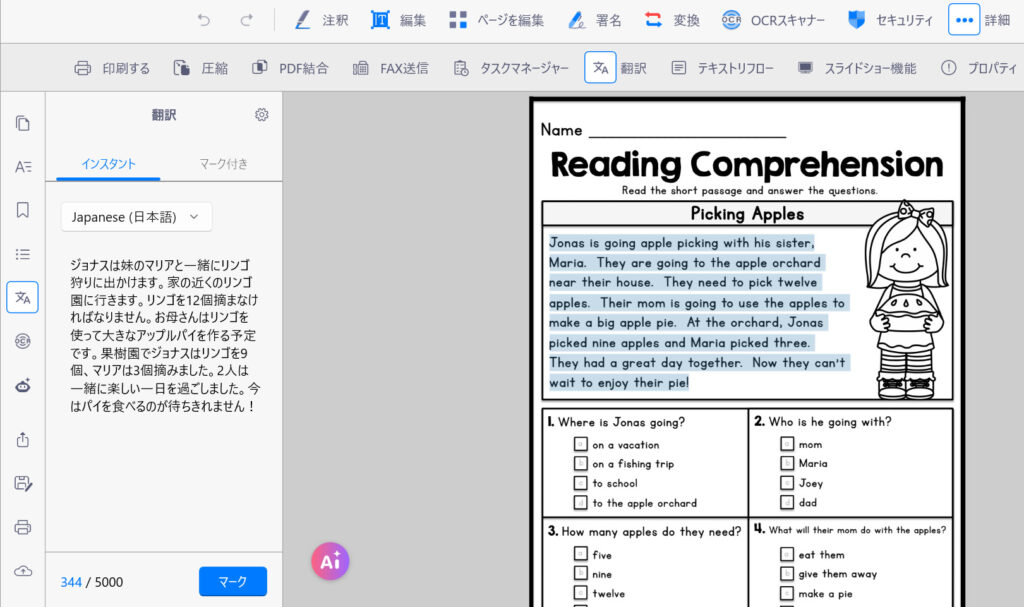Check 'Maria' checkbox in question 2
Screen dimensions: 1024x607
click(787, 463)
